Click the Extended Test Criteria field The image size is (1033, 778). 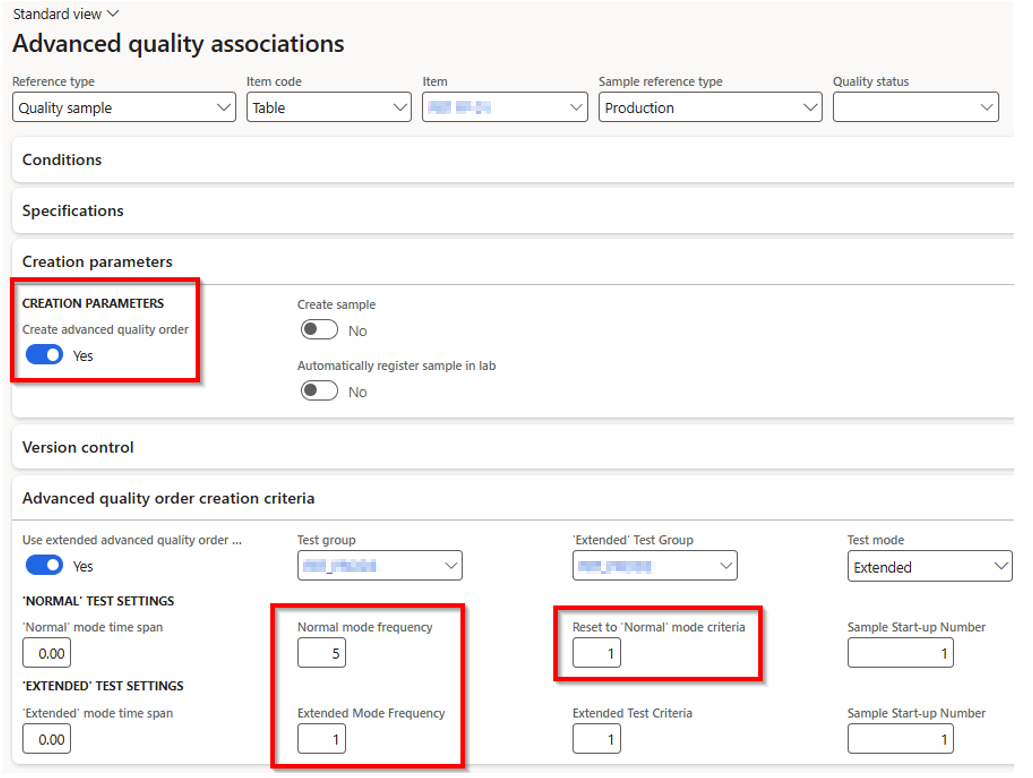click(x=596, y=740)
